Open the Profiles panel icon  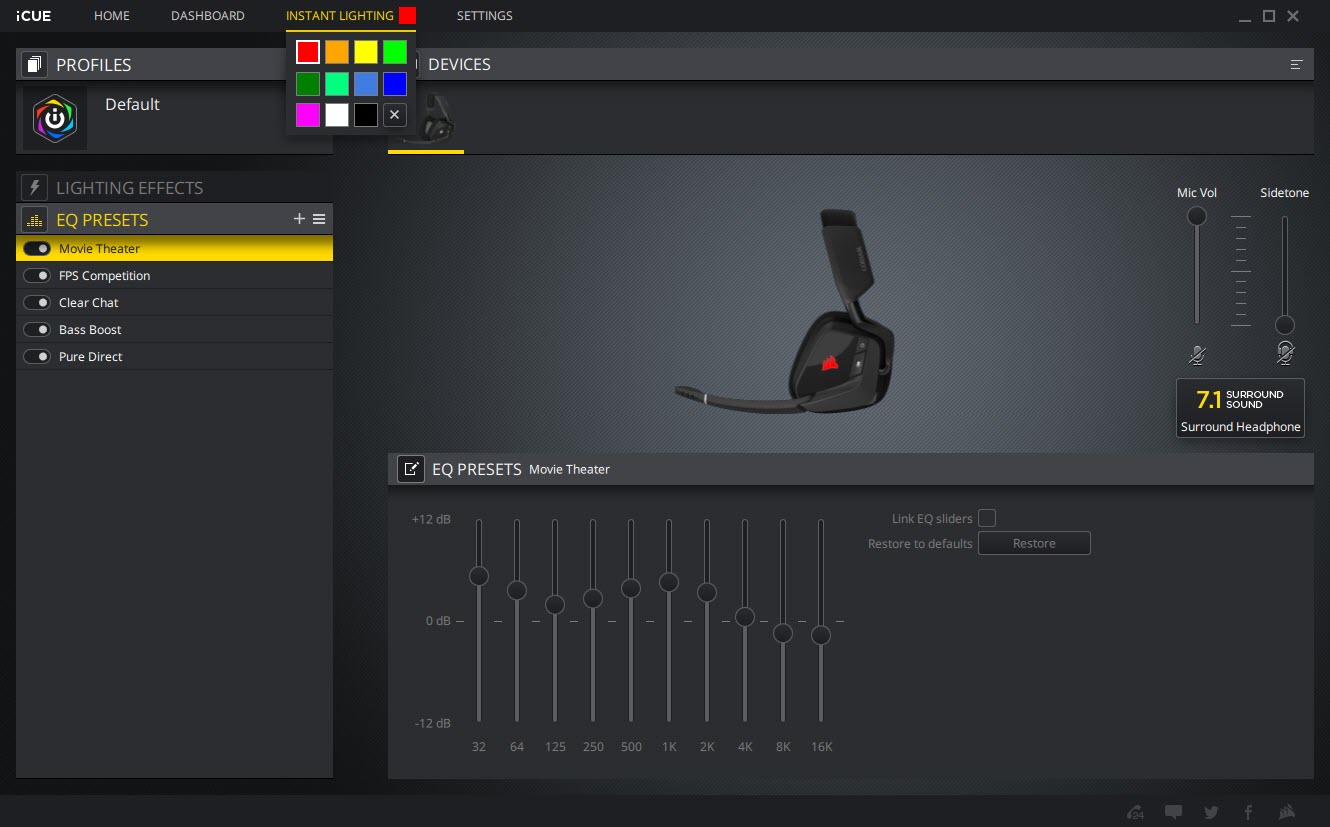click(35, 65)
